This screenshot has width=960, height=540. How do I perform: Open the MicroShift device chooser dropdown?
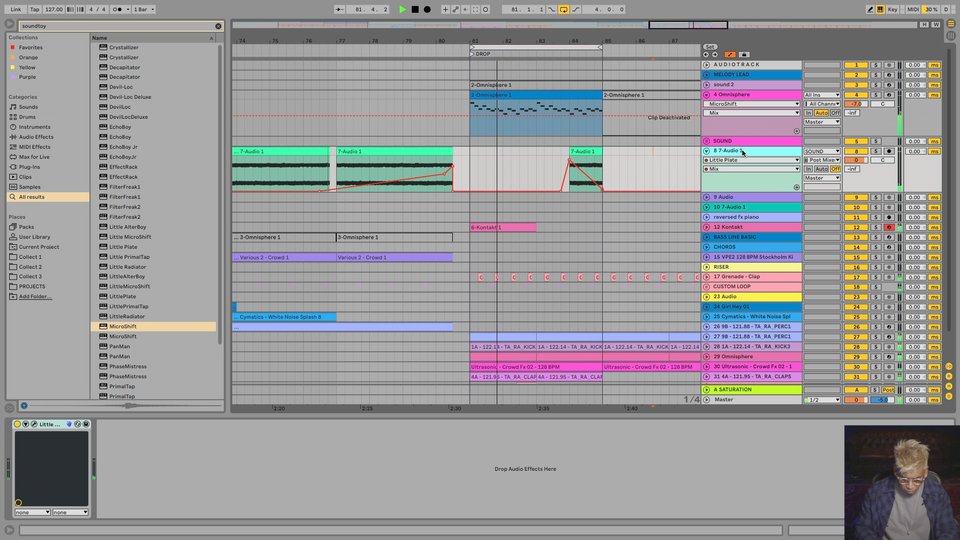[x=751, y=104]
